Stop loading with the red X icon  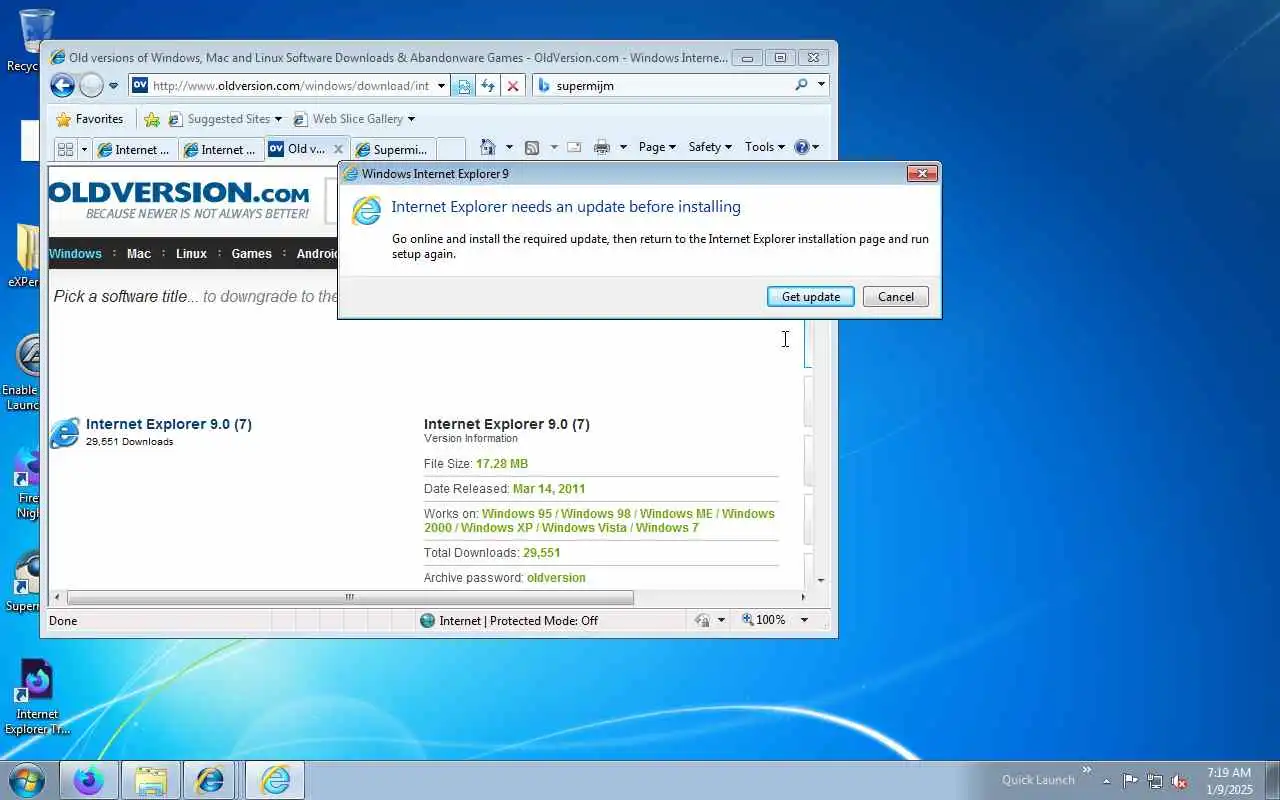[513, 86]
